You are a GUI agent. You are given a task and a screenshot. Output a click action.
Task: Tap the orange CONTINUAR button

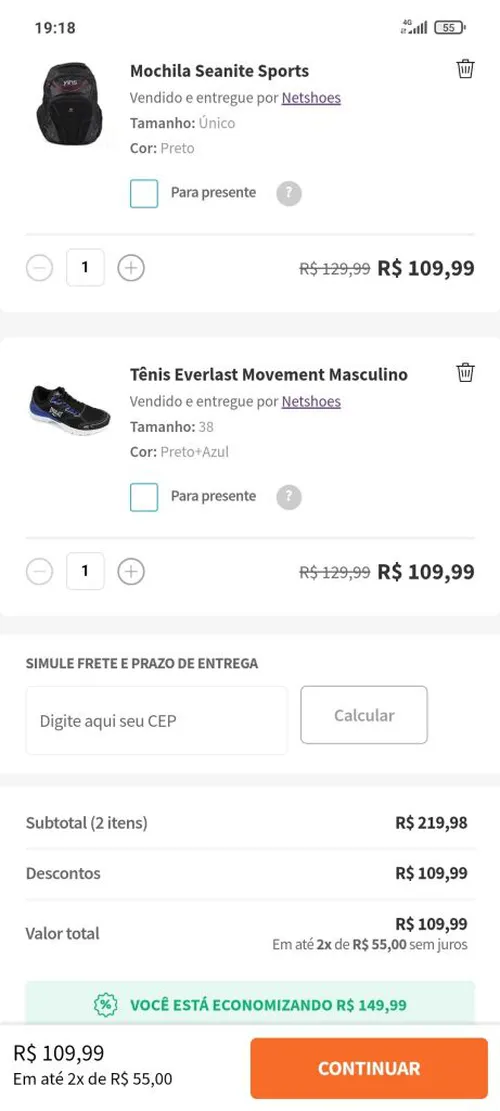click(369, 1068)
